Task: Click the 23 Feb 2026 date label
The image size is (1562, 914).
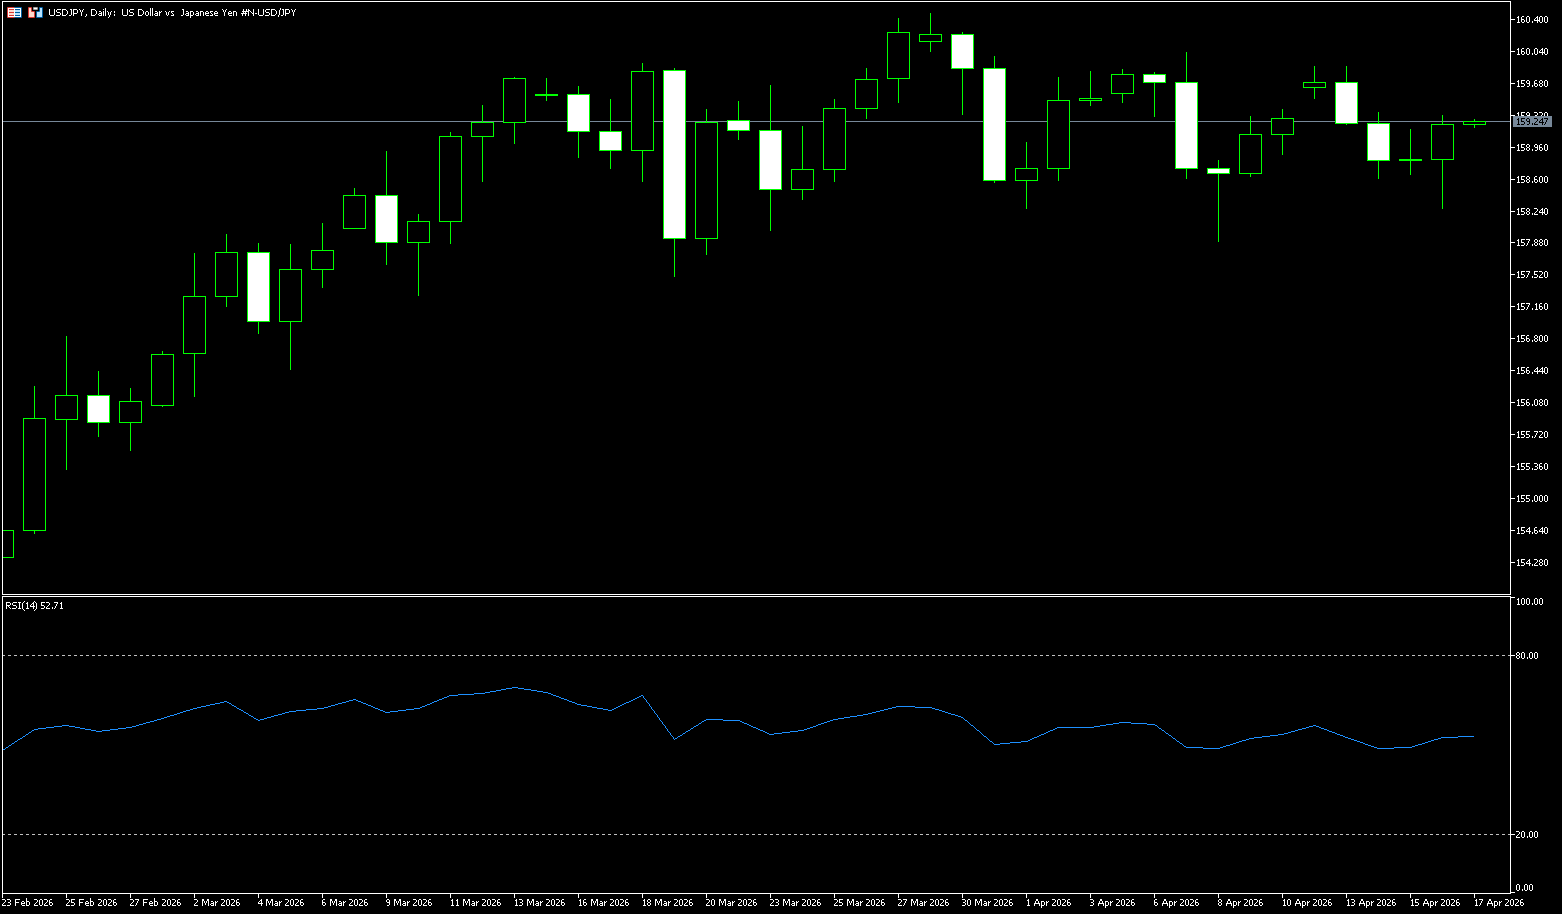Action: (28, 903)
